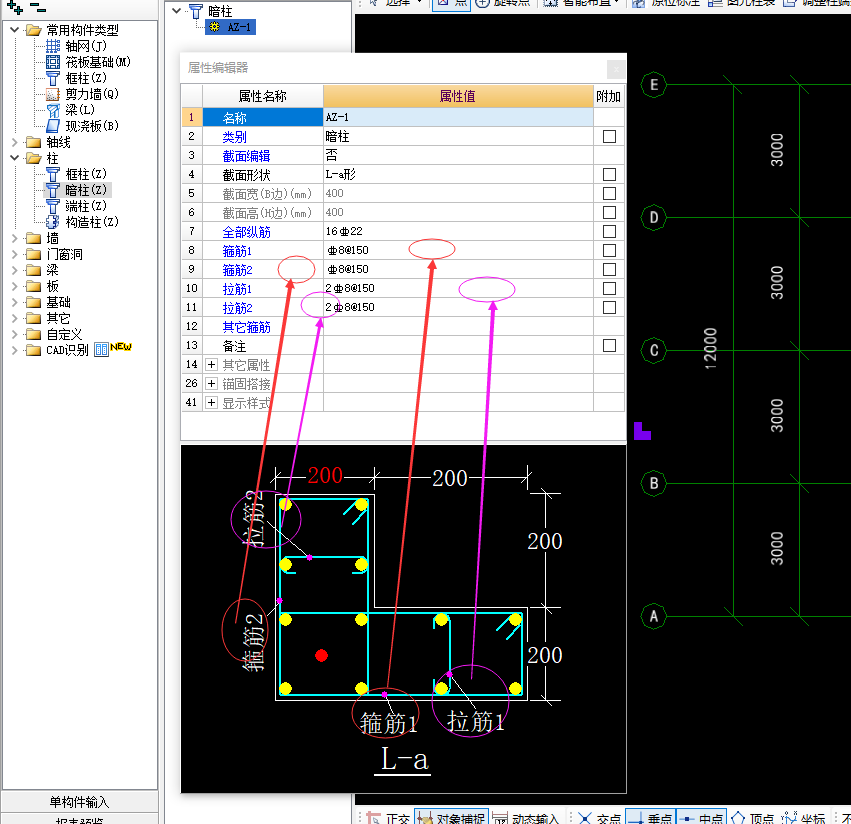Select 轴网(J) grid icon in tree
The height and width of the screenshot is (824, 851).
53,46
